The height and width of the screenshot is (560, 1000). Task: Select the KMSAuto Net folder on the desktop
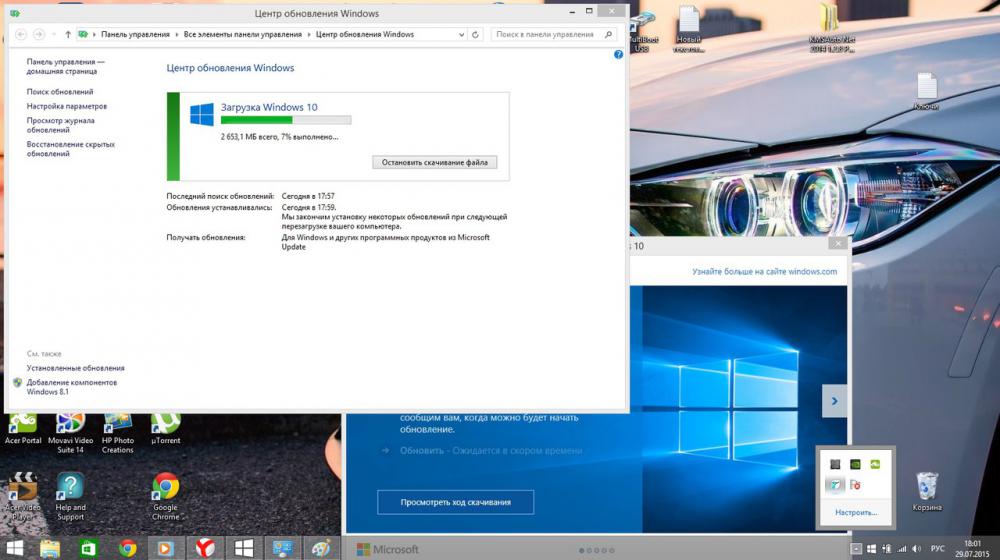coord(831,29)
